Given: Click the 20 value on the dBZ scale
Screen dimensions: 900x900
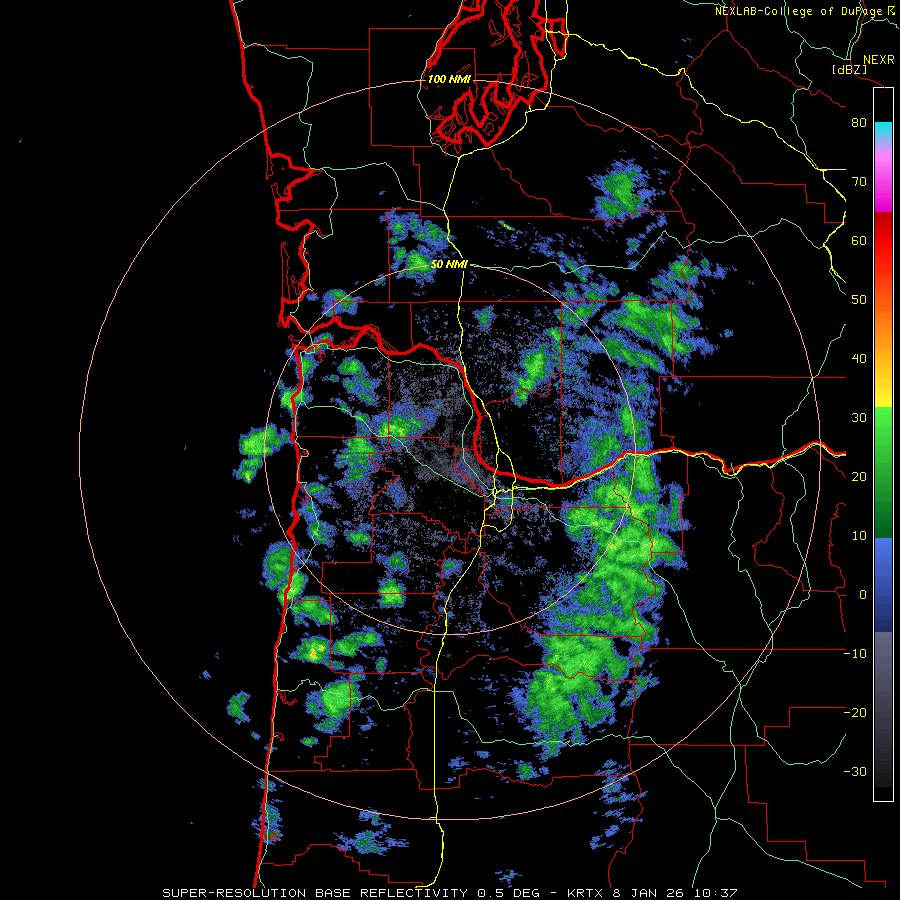Looking at the screenshot, I should coord(859,477).
